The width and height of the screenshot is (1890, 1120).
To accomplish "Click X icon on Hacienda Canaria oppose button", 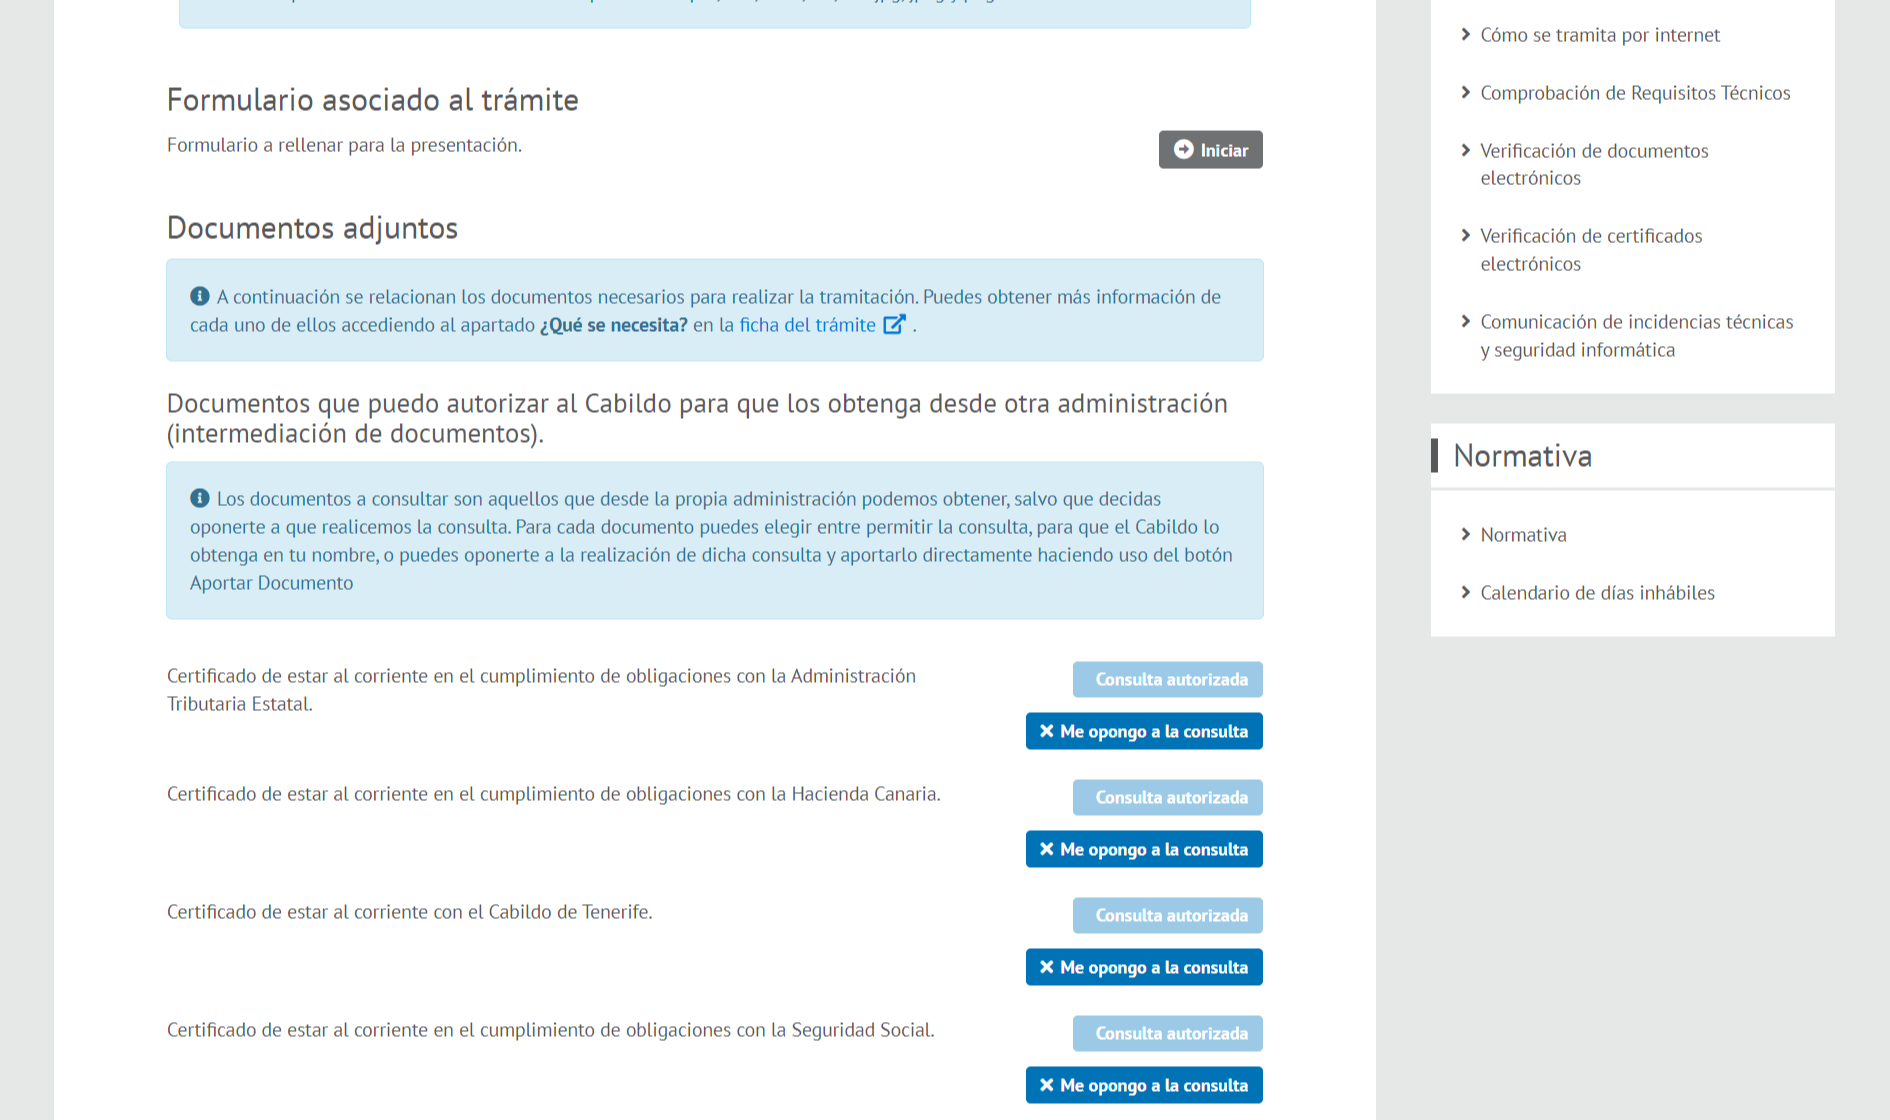I will point(1047,849).
